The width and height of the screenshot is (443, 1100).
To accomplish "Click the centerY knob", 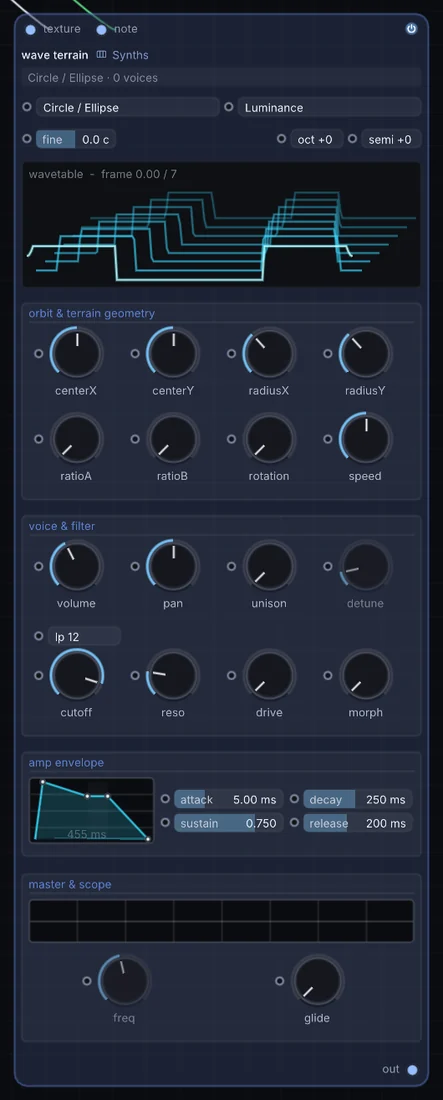I will point(173,353).
